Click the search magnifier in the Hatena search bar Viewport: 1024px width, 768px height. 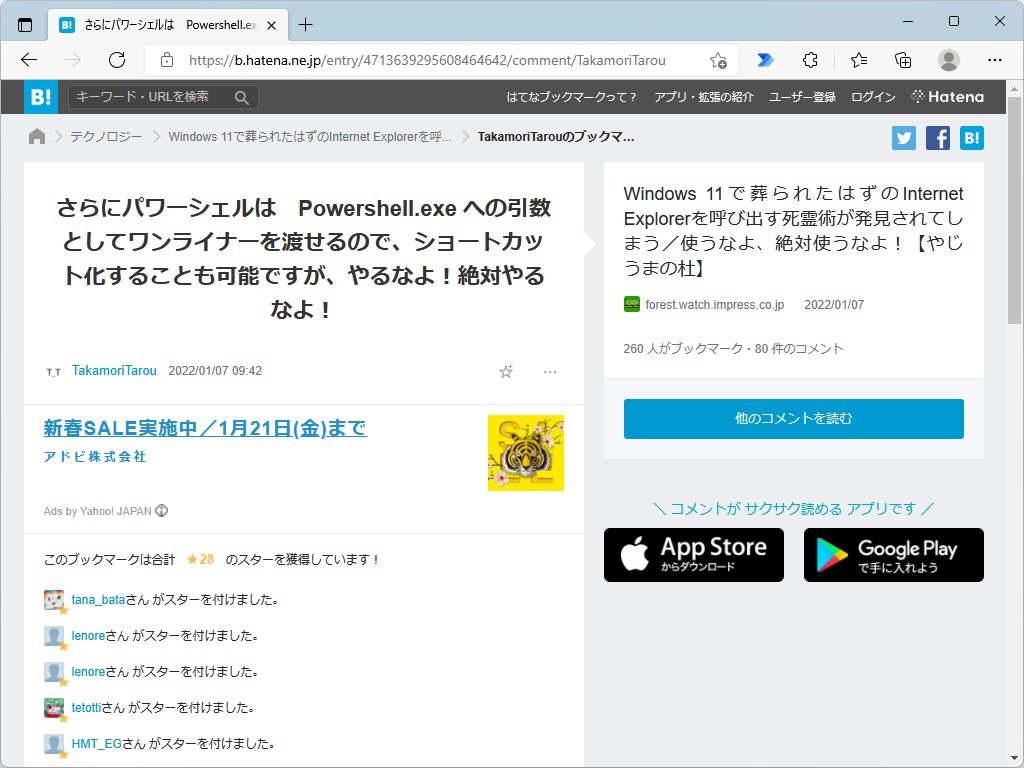[240, 97]
